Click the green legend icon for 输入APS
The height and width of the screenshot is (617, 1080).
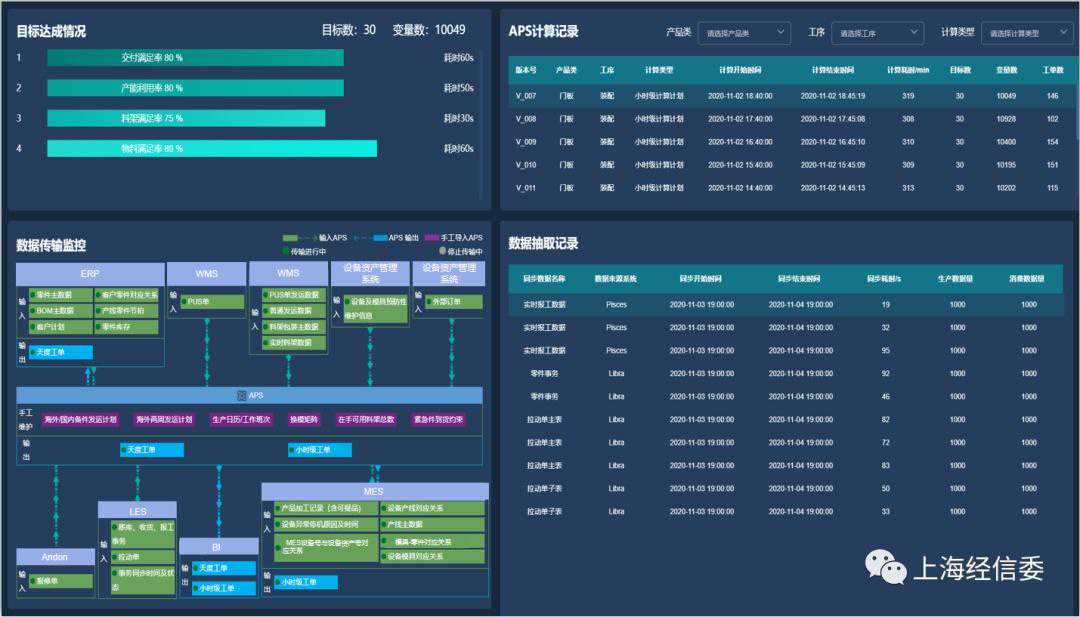click(x=290, y=238)
